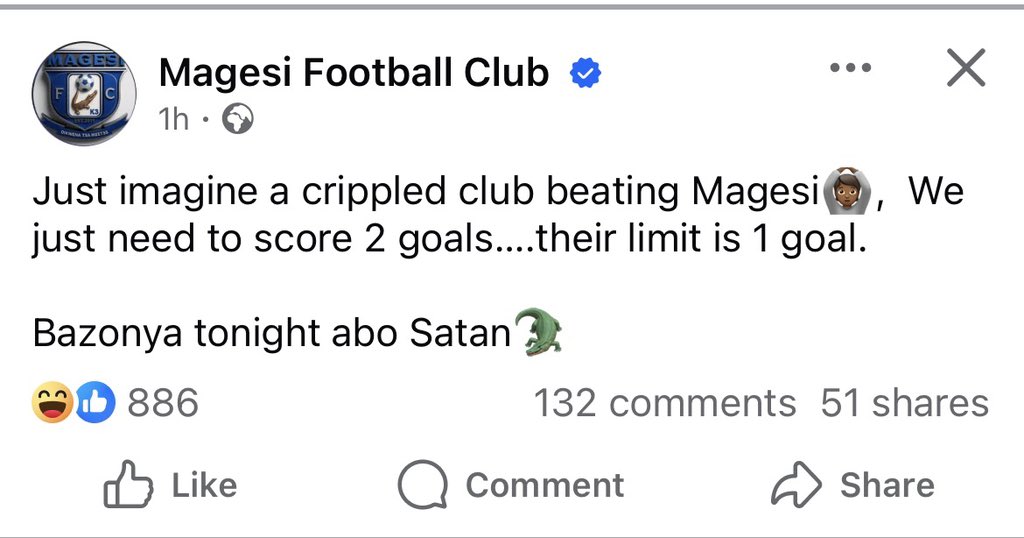Dismiss the post with the X icon
The height and width of the screenshot is (538, 1024).
click(x=966, y=67)
